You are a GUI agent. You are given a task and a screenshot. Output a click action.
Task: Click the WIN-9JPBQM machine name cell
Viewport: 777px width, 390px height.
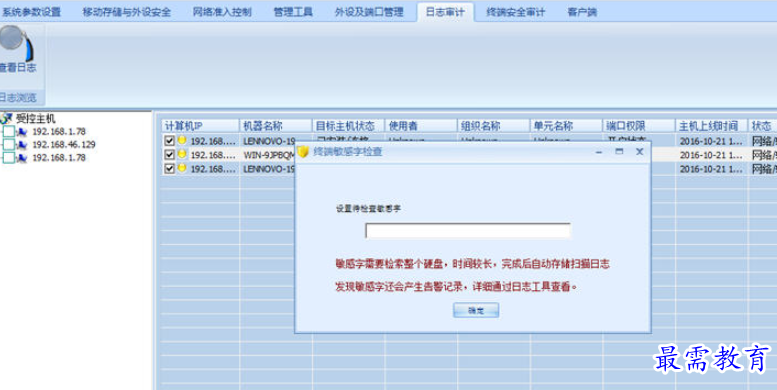point(269,155)
